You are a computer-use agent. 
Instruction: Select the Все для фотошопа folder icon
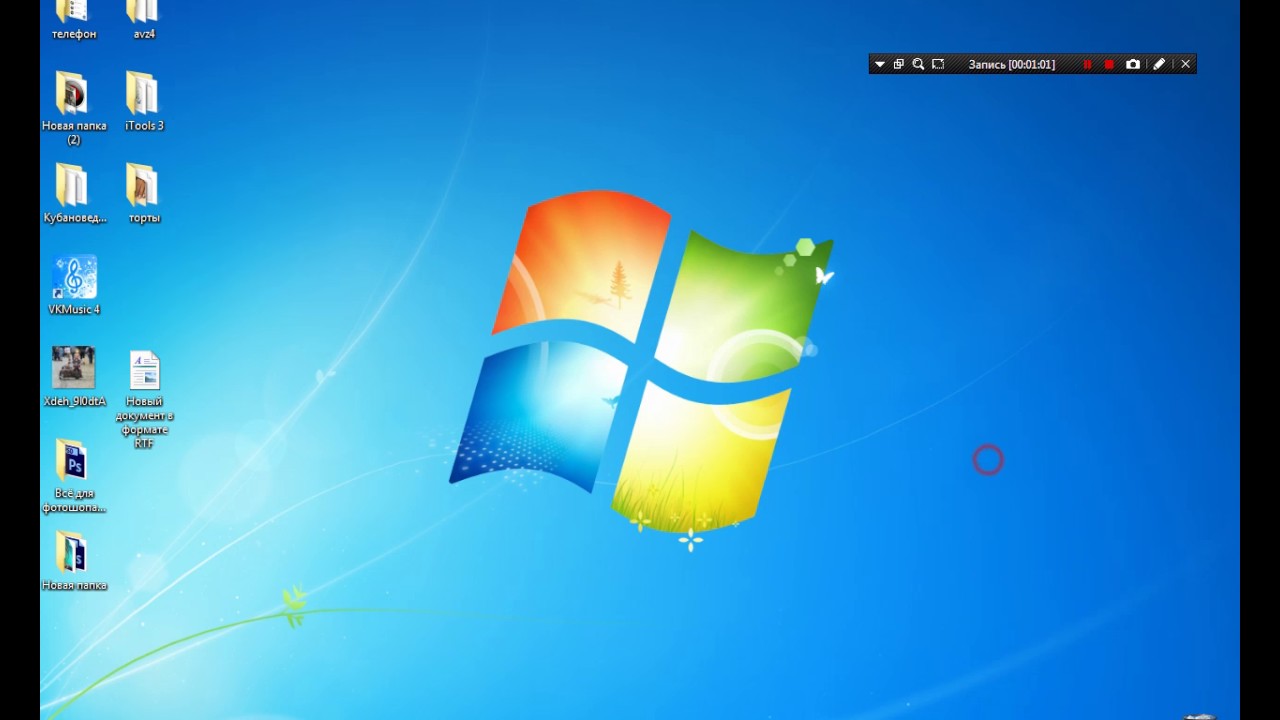pyautogui.click(x=74, y=462)
